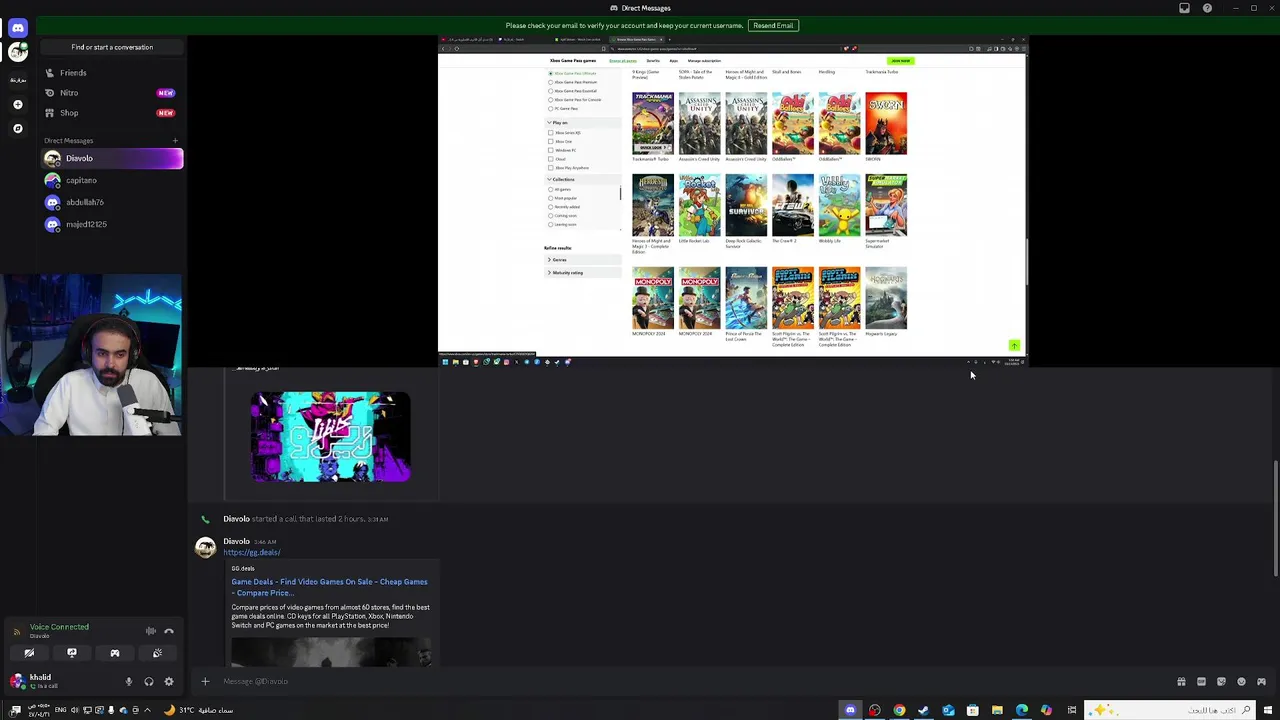Open Game Deals embed title link
The image size is (1280, 720).
[329, 587]
